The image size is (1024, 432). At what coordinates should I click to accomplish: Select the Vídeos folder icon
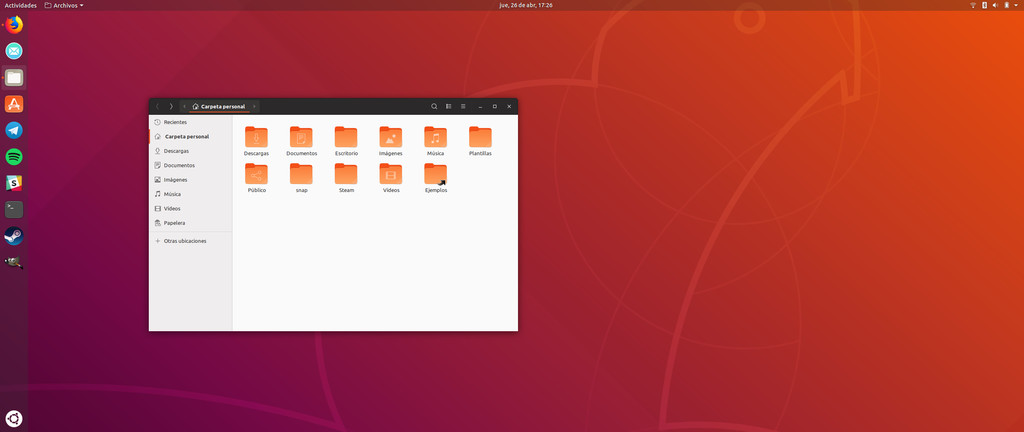point(391,174)
